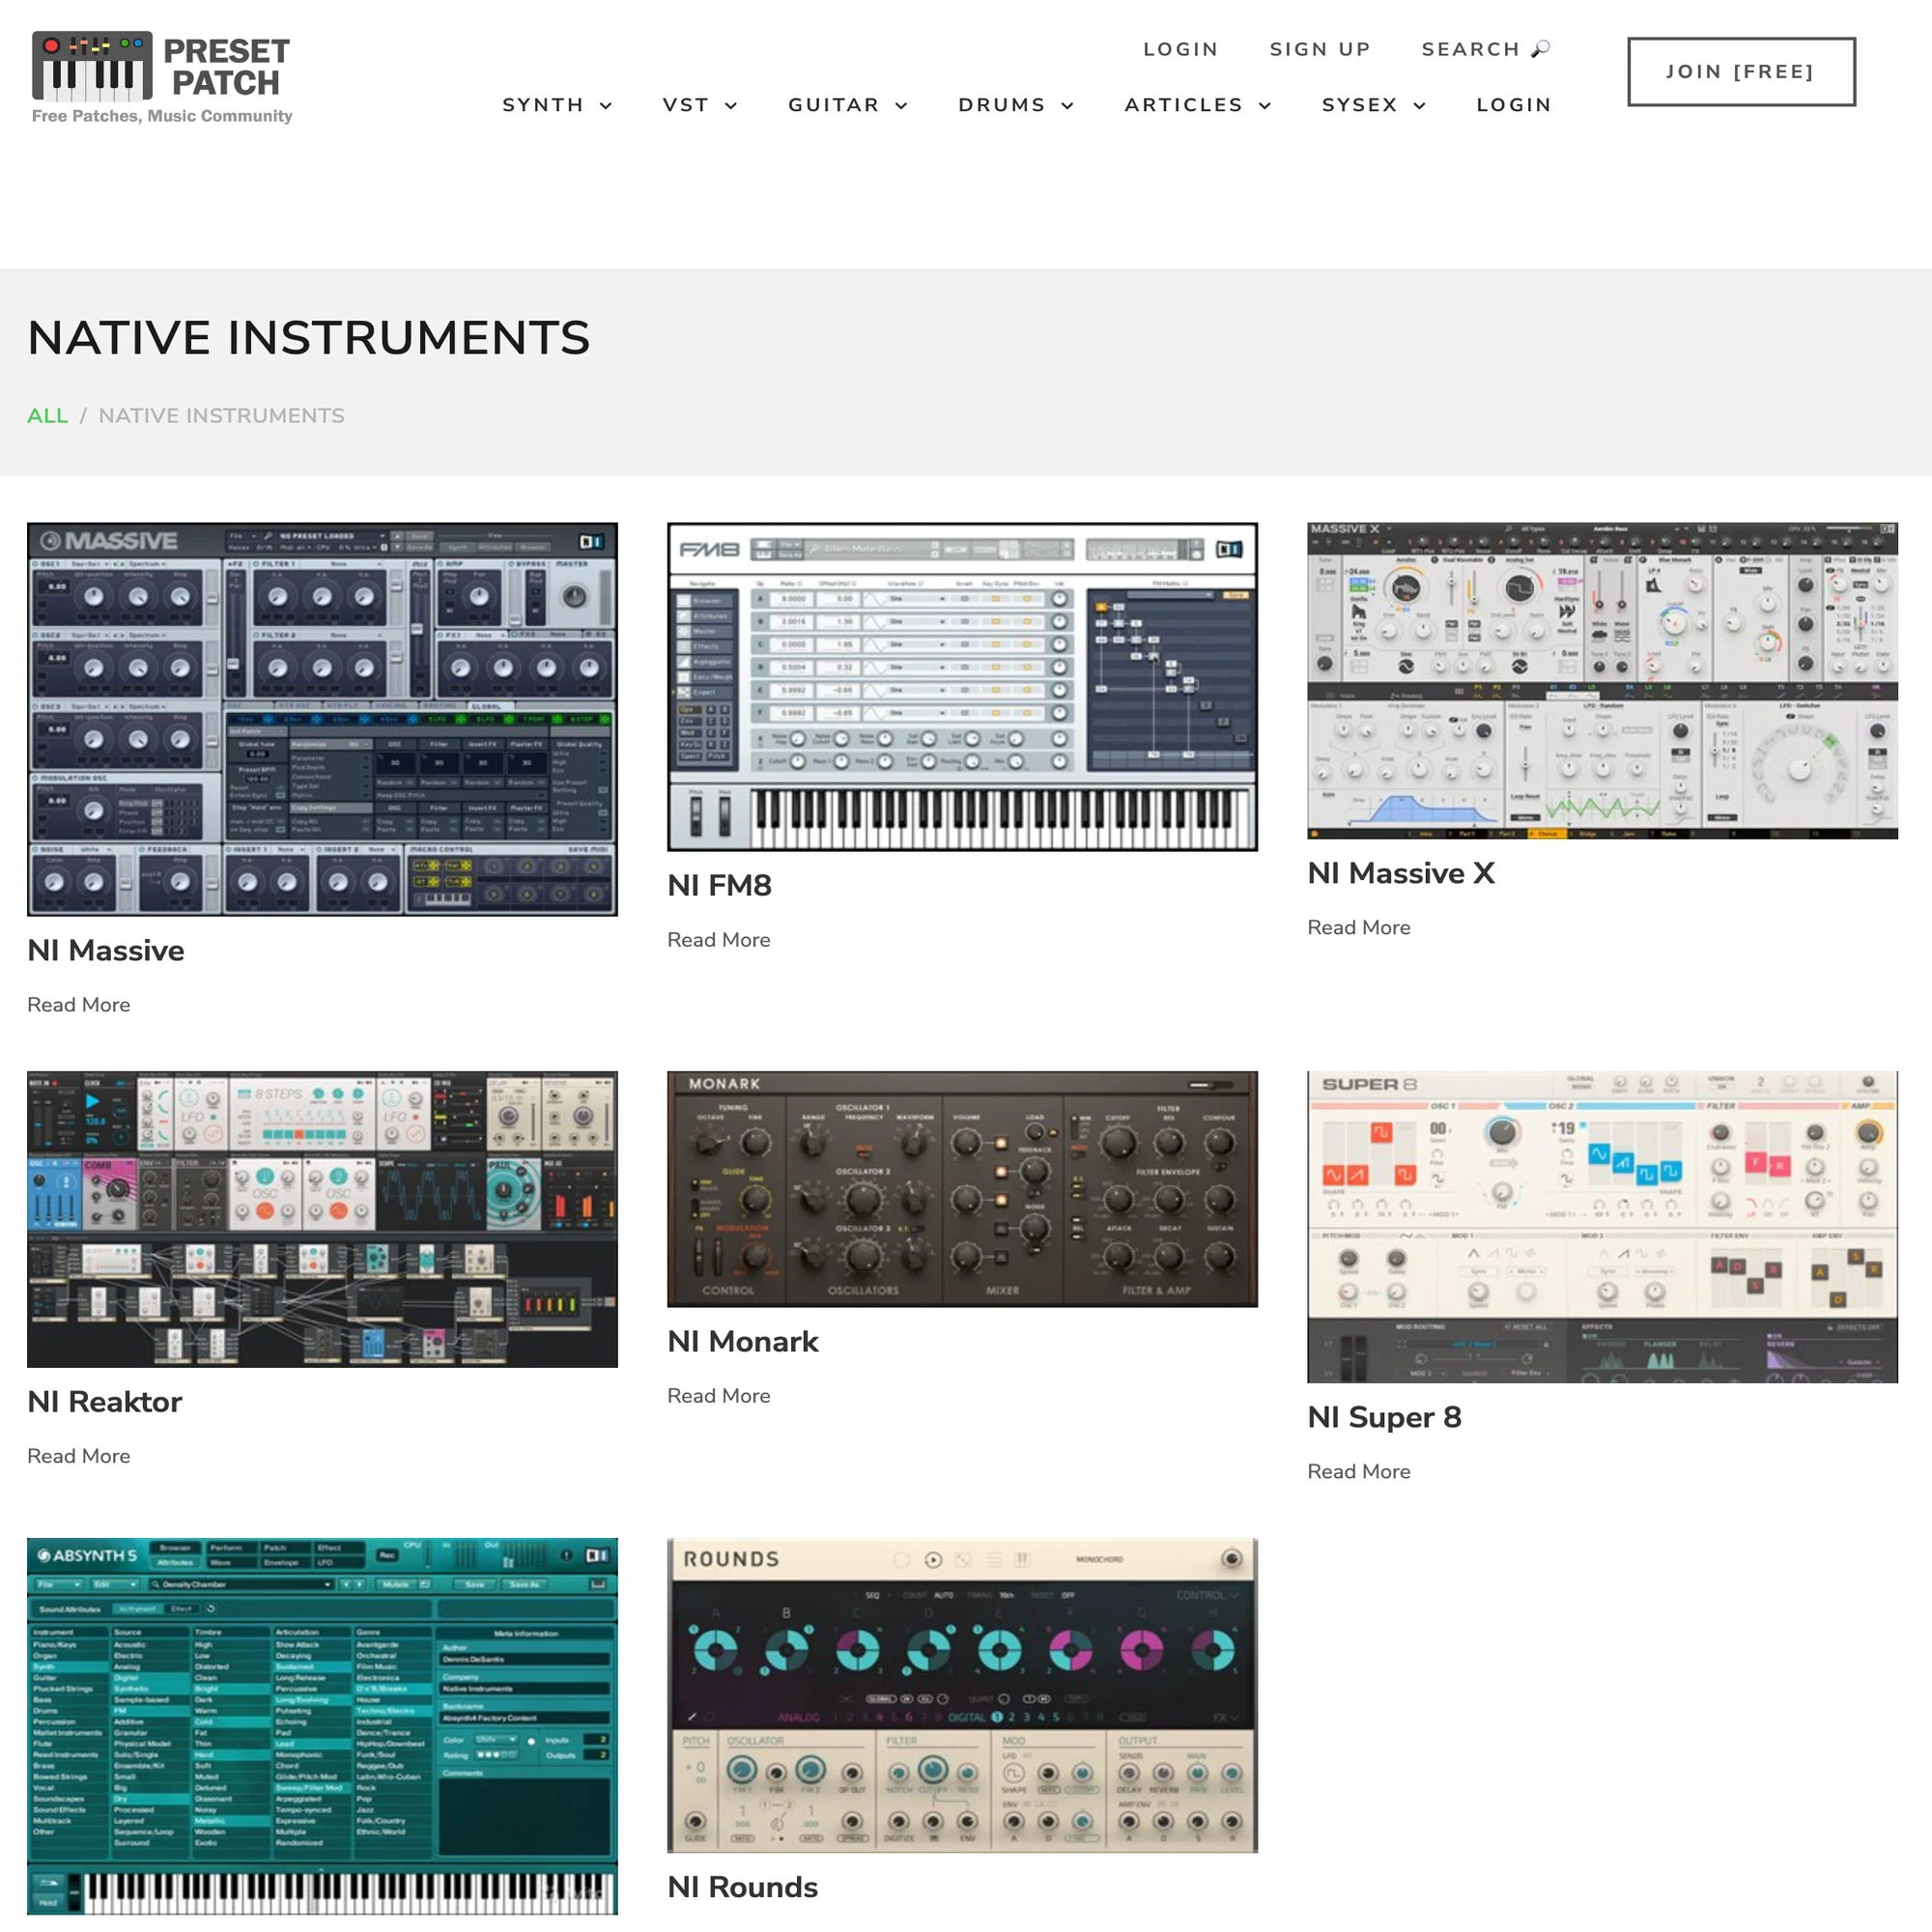Click Read More under NI Super 8
1932x1932 pixels.
[1359, 1472]
